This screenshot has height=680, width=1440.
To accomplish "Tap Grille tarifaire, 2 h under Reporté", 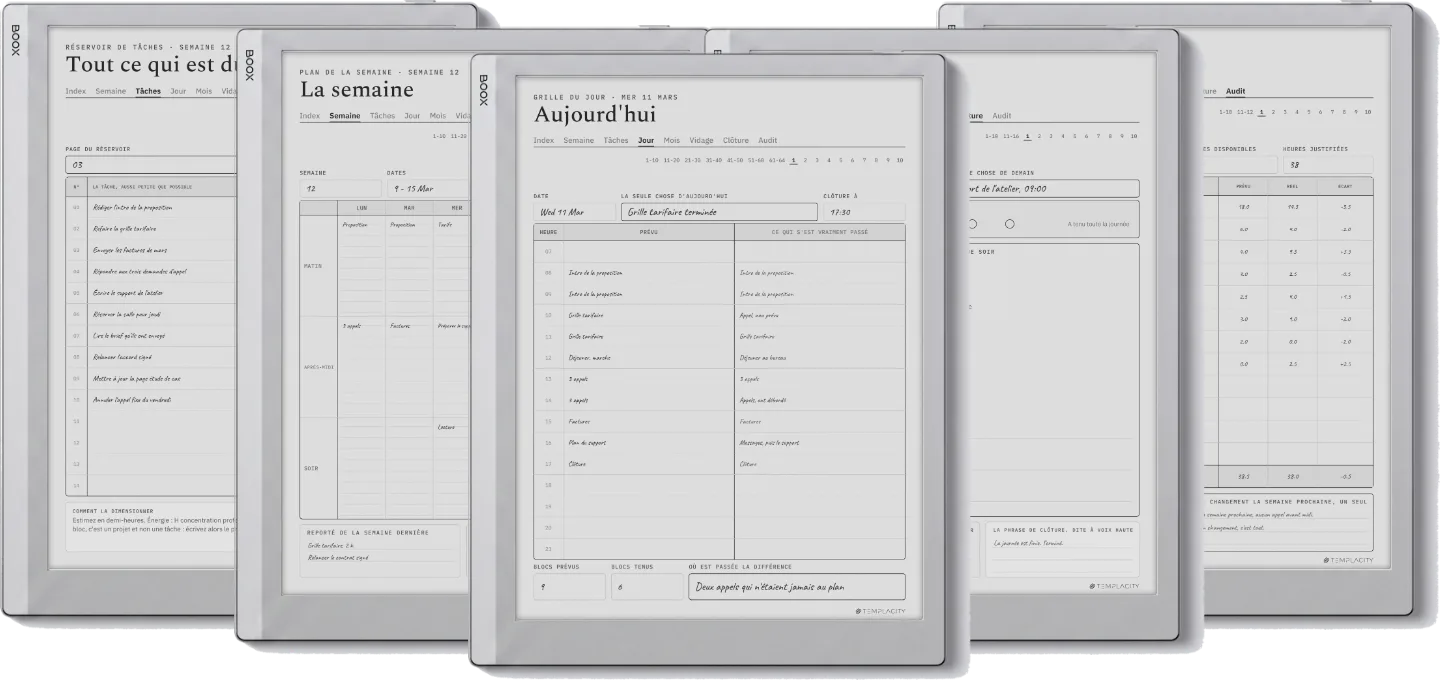I will click(332, 546).
